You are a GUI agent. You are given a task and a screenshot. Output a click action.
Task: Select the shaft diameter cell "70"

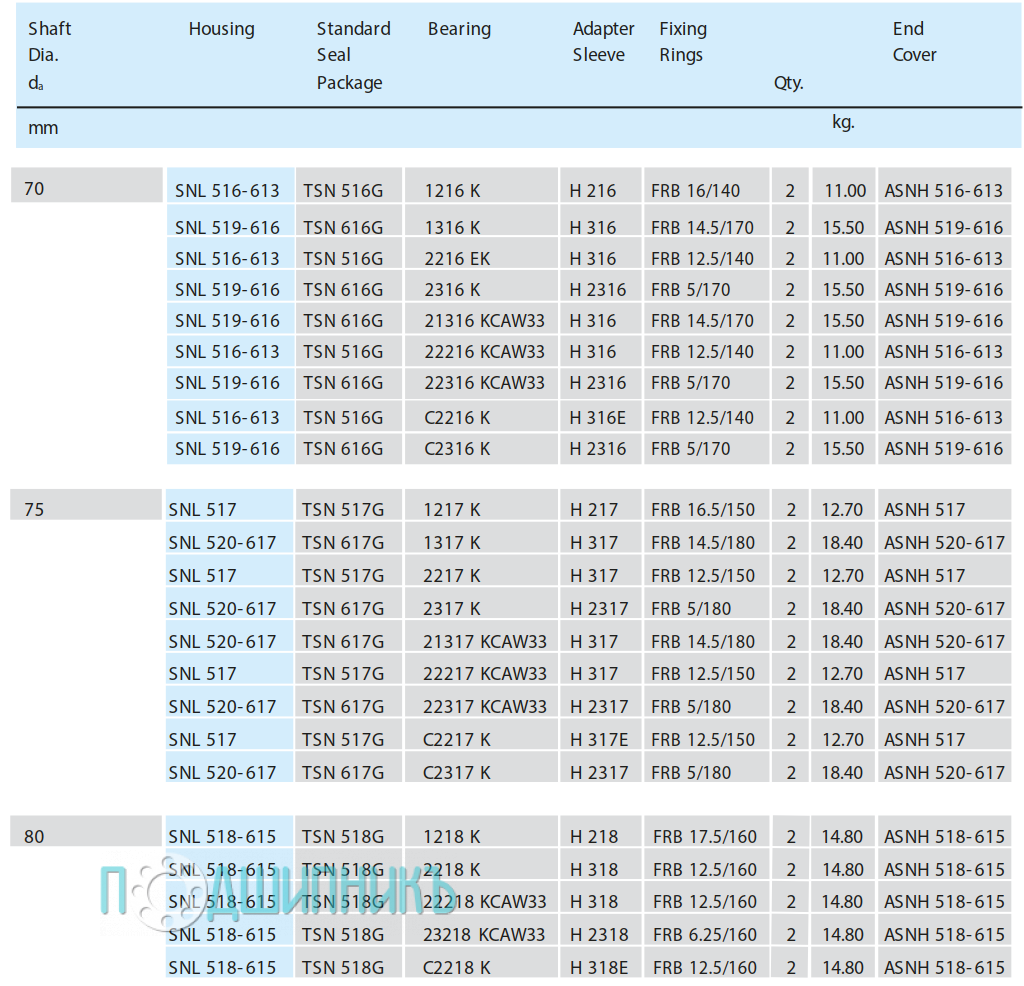click(87, 185)
